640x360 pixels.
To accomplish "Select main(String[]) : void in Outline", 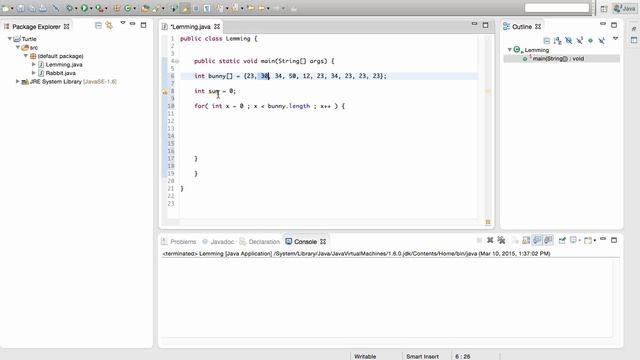I will (x=558, y=59).
